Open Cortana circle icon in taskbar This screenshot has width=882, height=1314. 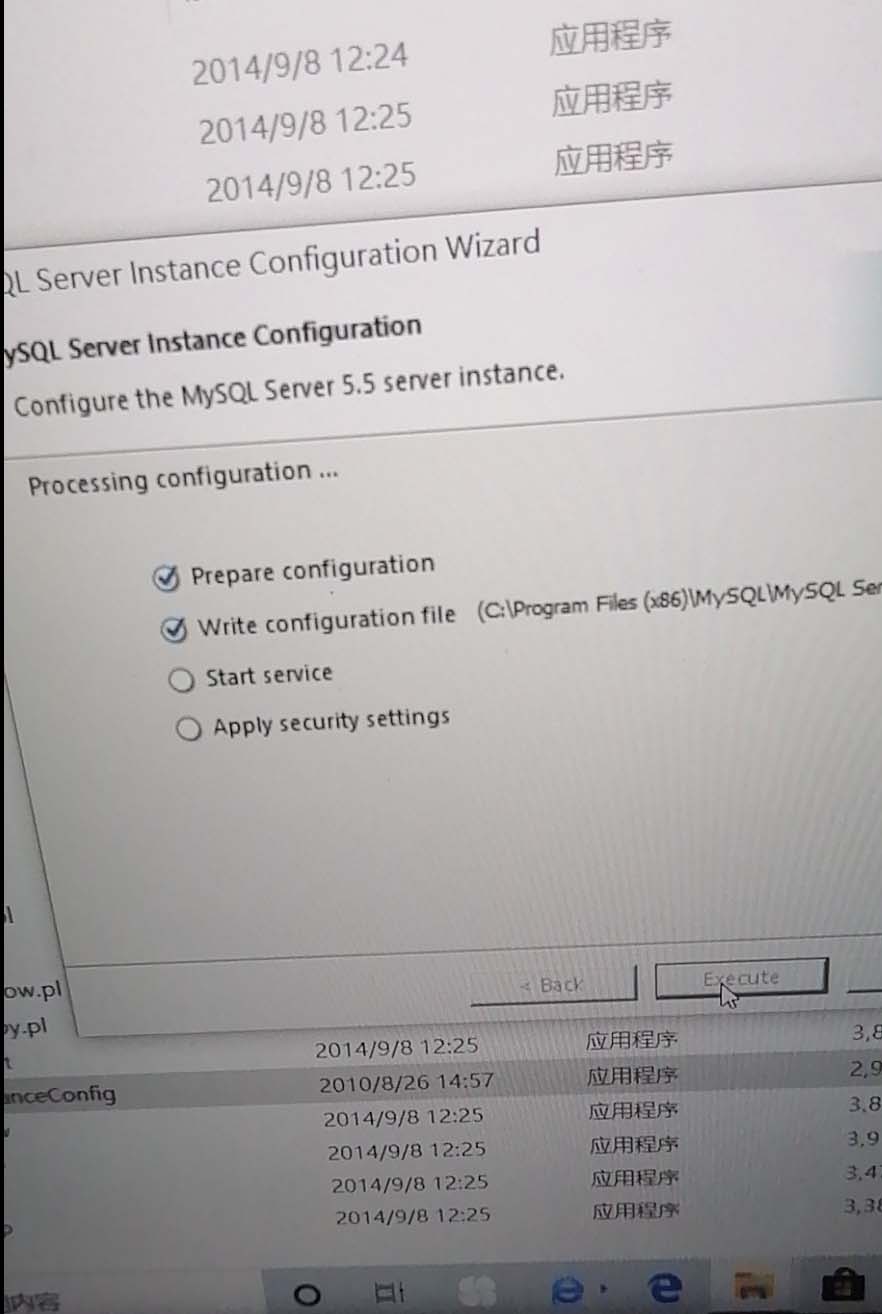tap(309, 1295)
